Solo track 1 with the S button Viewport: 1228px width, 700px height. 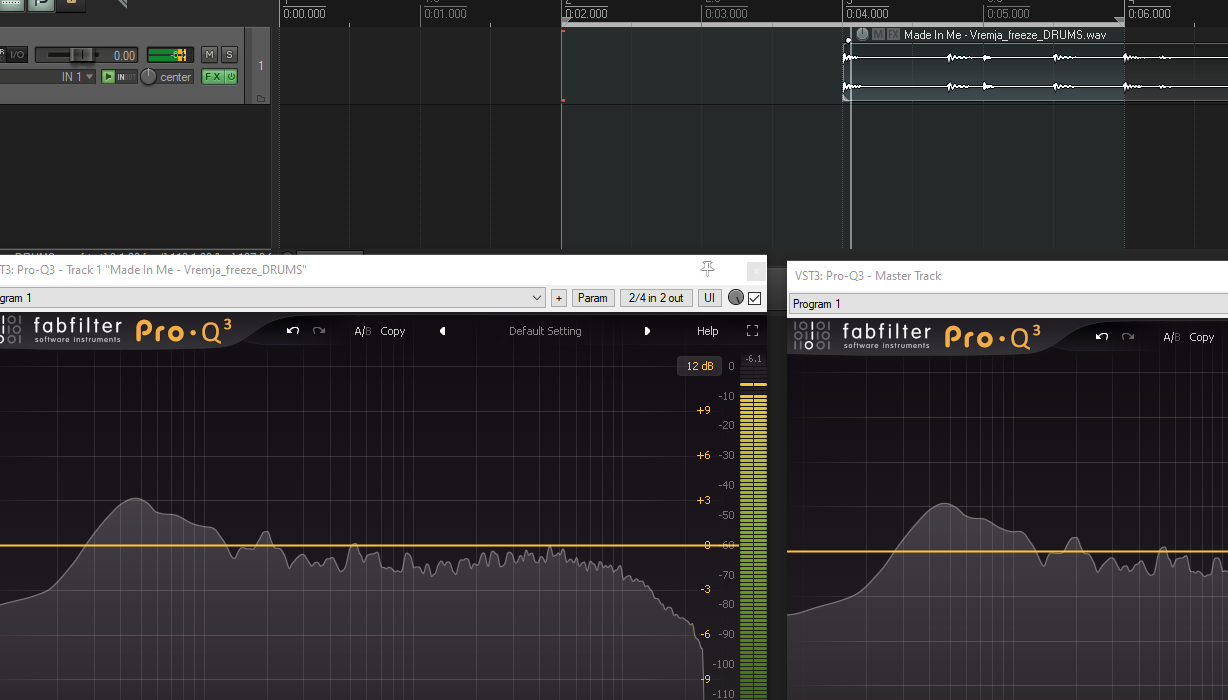(229, 55)
